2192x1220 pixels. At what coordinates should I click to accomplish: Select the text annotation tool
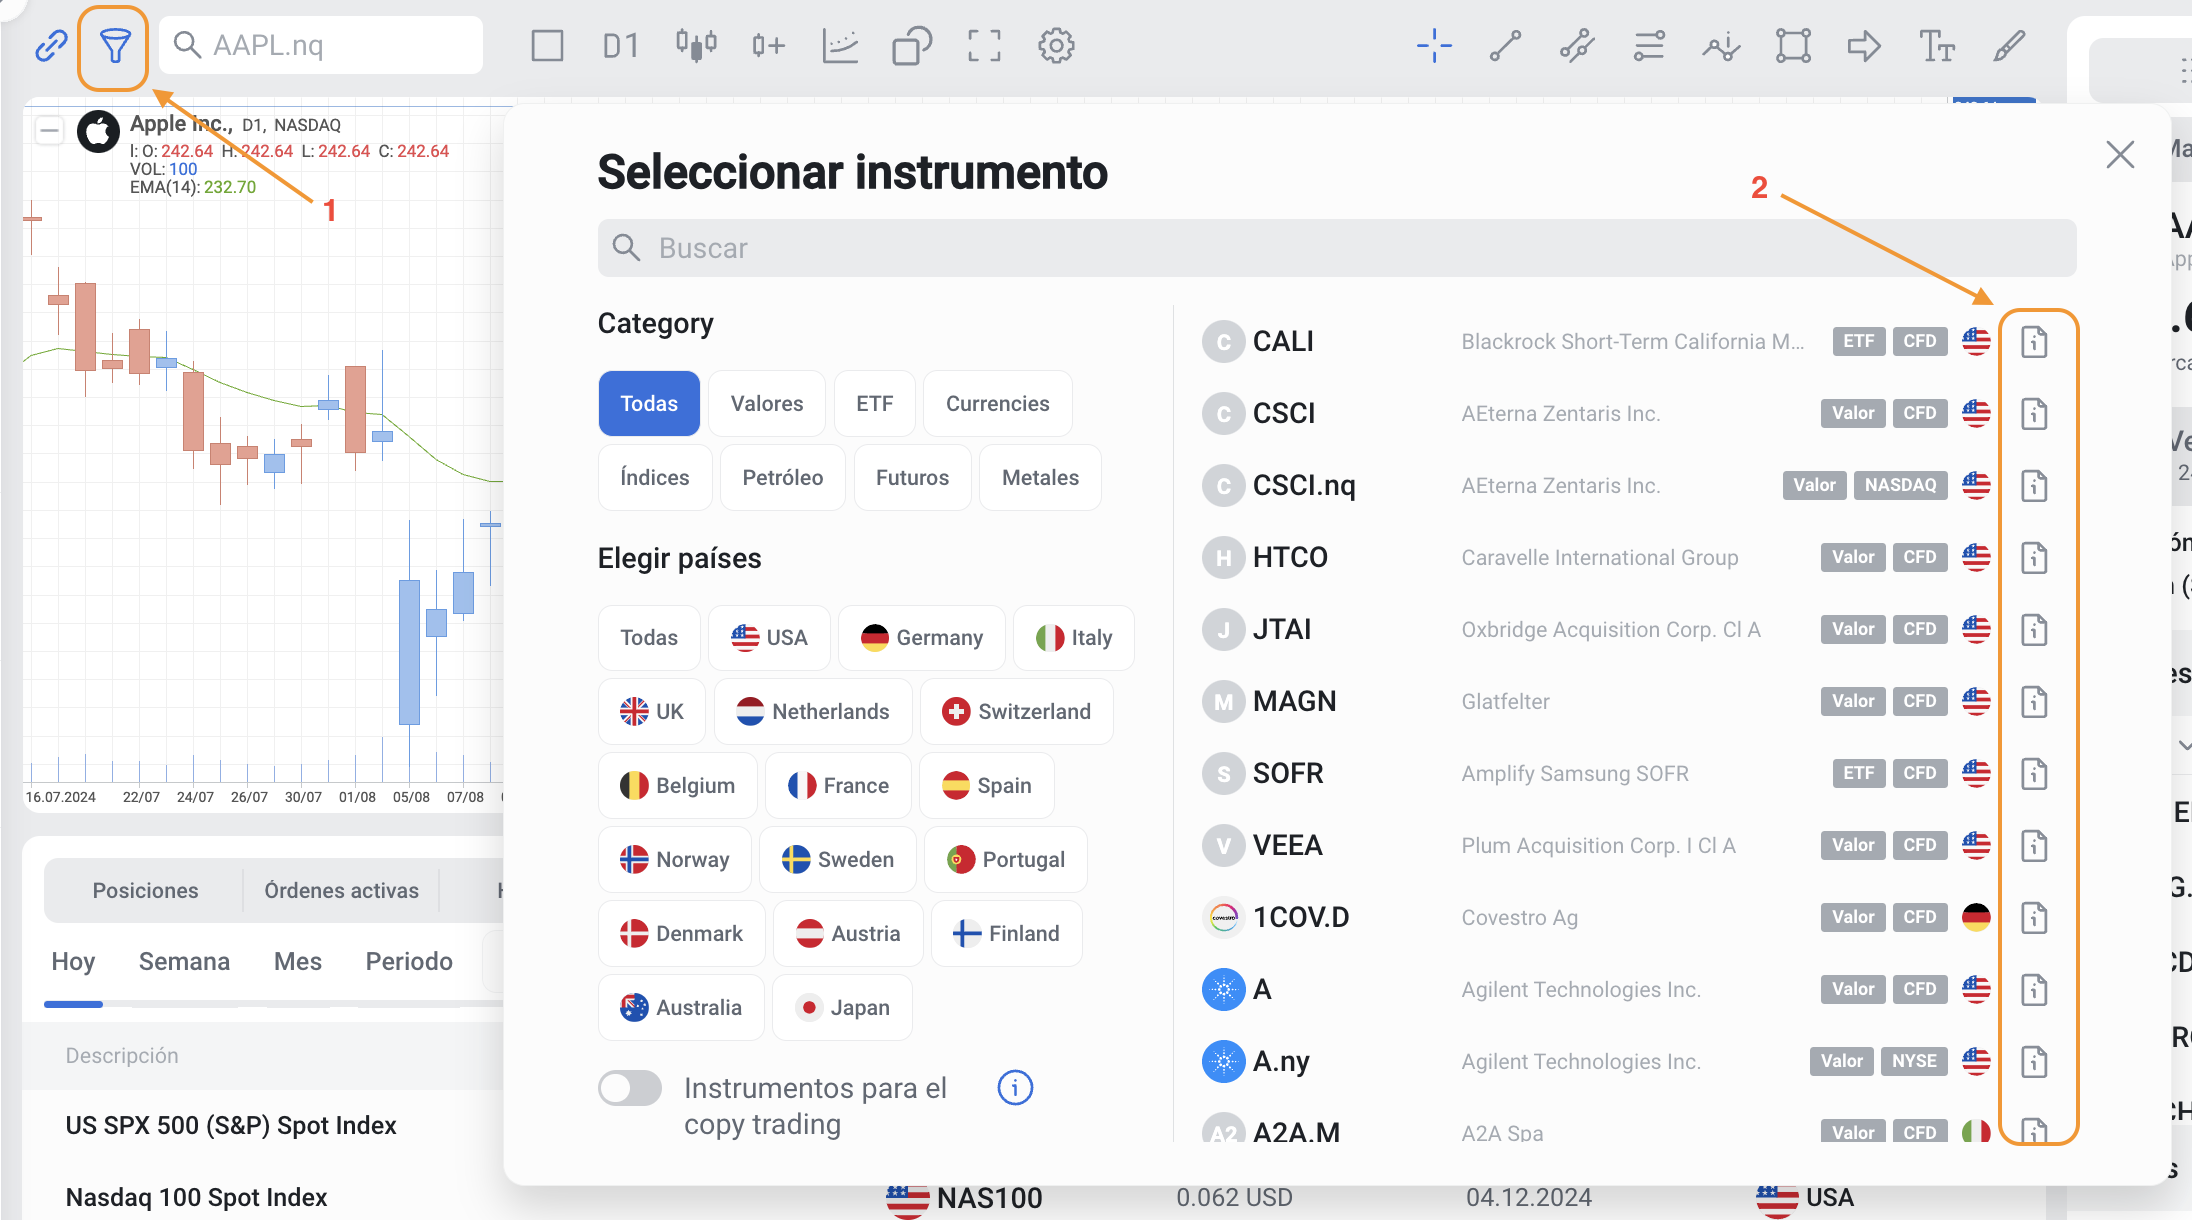[1936, 46]
